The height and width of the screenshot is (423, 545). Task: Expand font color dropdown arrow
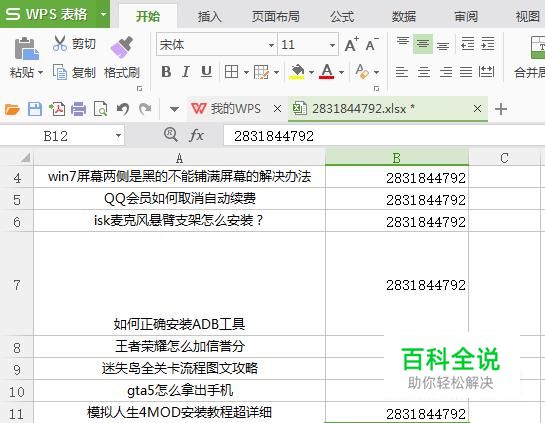coord(341,72)
